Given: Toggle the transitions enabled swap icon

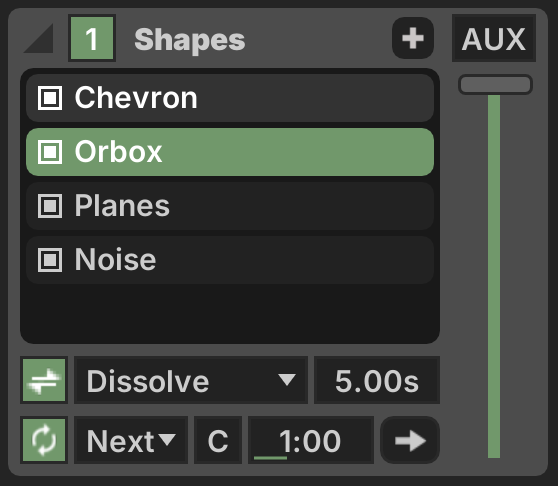Looking at the screenshot, I should [44, 380].
